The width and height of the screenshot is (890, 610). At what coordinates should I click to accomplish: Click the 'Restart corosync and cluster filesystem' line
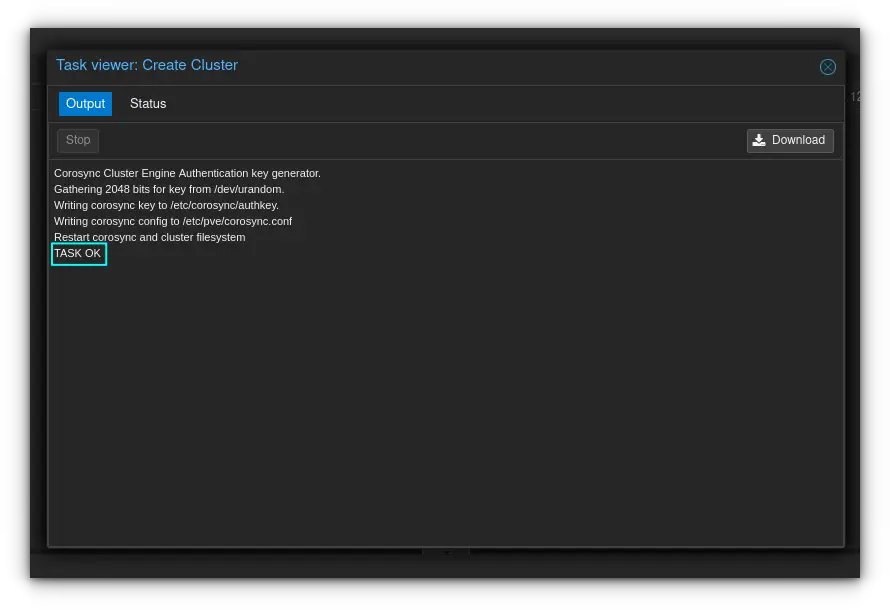150,237
